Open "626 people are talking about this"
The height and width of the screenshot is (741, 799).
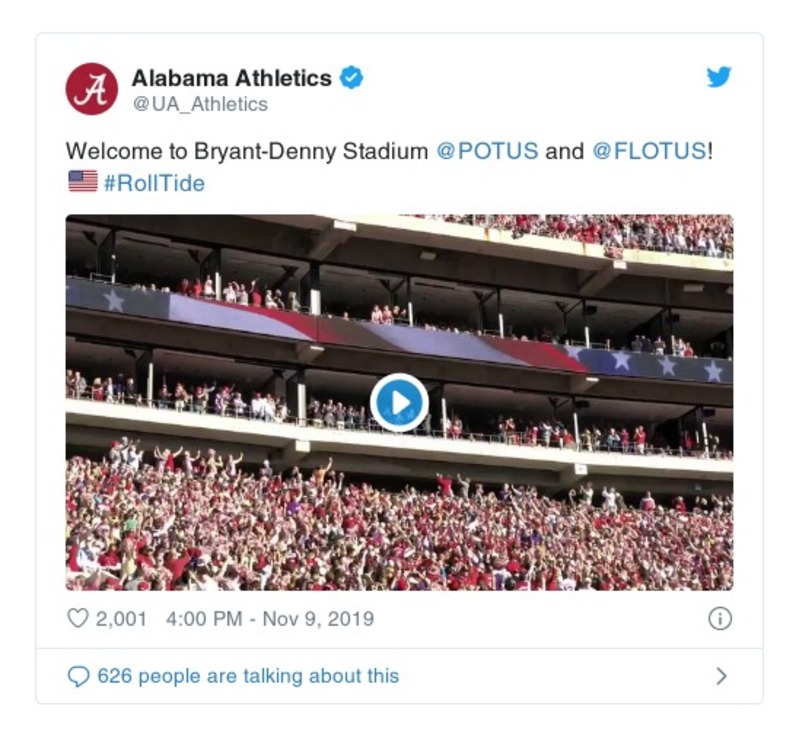248,677
